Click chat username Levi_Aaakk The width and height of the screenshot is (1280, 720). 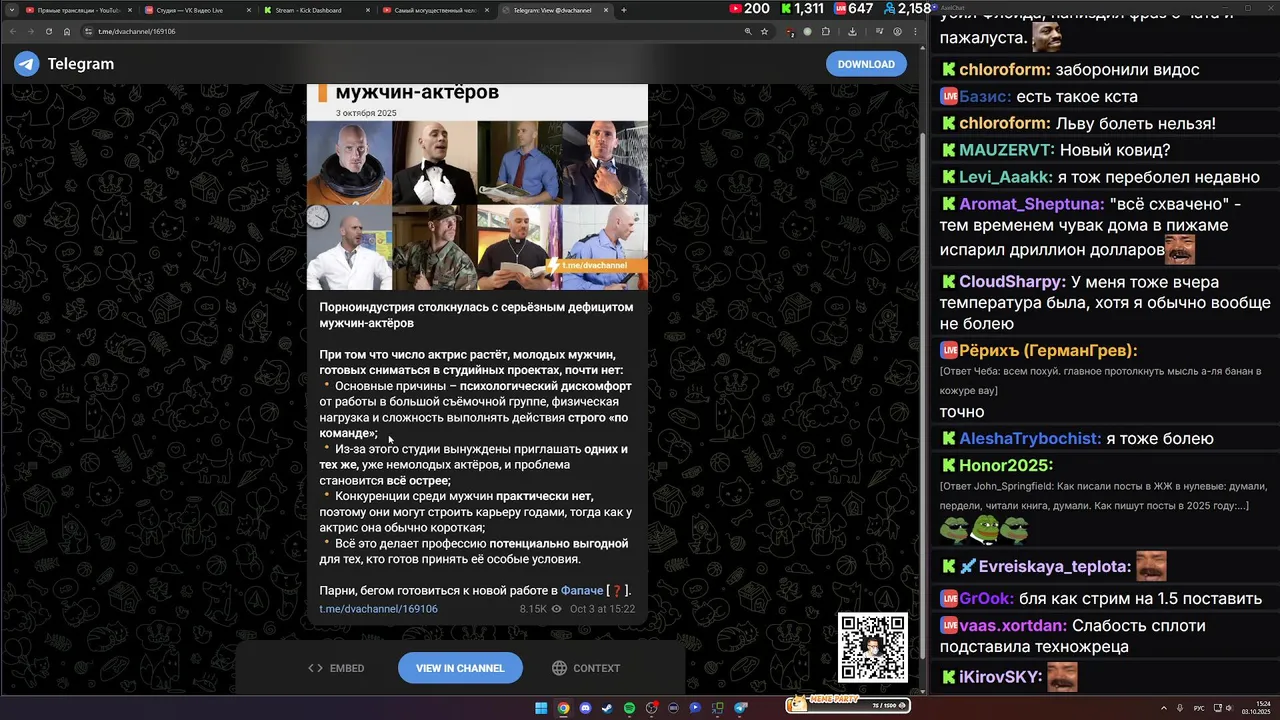(x=1005, y=177)
